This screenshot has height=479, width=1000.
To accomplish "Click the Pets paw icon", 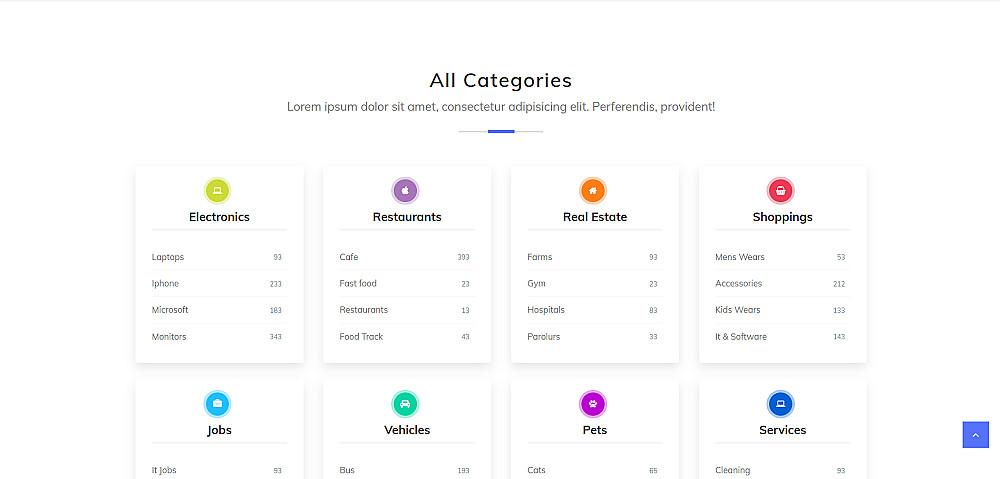I will (x=593, y=404).
